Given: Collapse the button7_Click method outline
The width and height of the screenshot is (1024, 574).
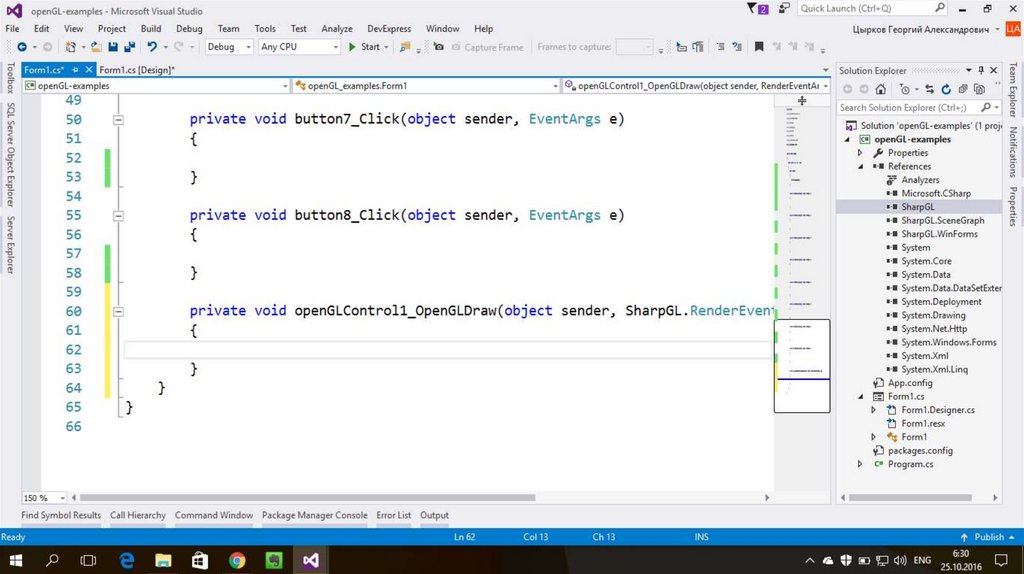Looking at the screenshot, I should [x=118, y=119].
